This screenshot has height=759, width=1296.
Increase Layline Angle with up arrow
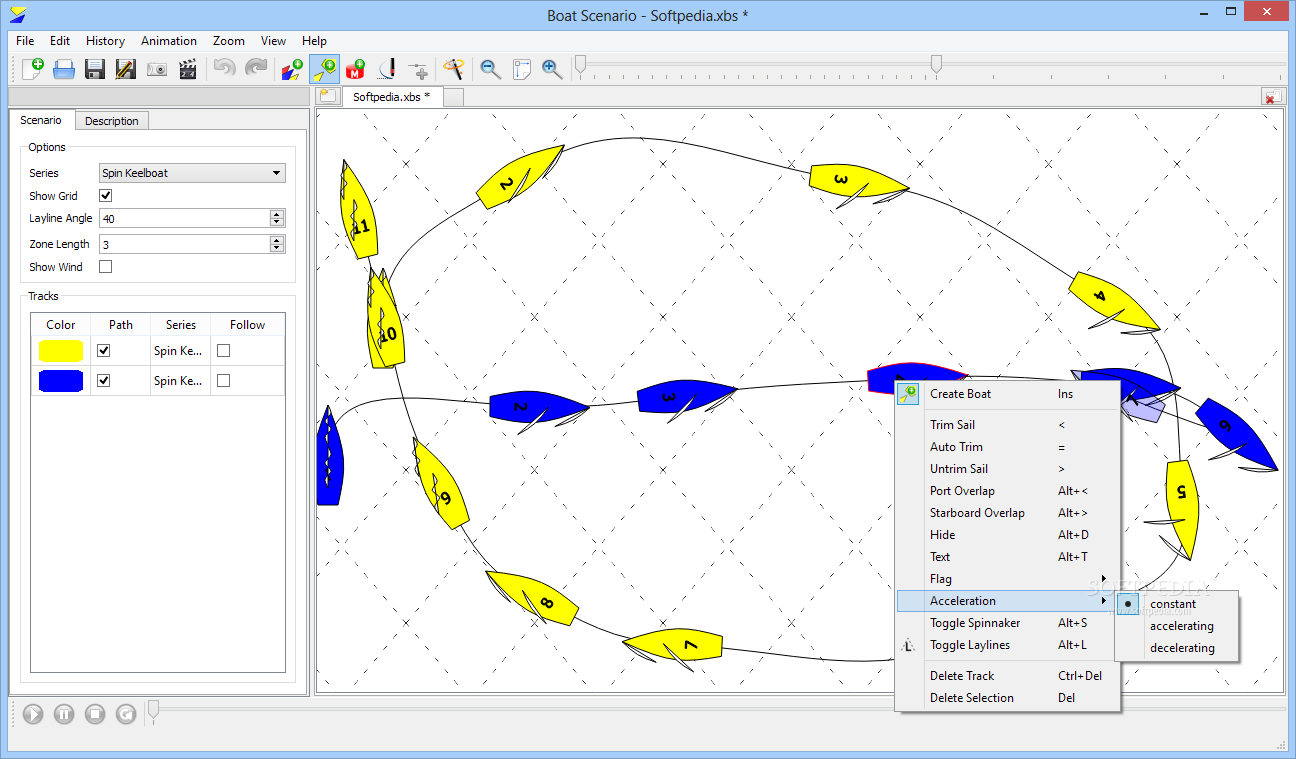tap(277, 214)
